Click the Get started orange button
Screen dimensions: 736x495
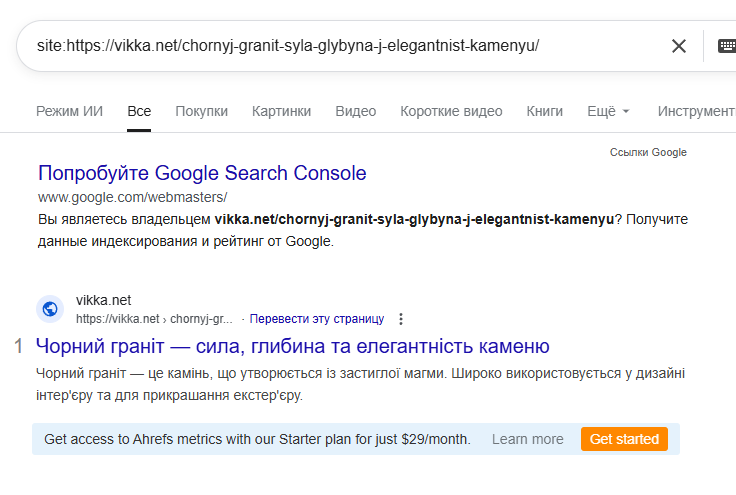(624, 439)
